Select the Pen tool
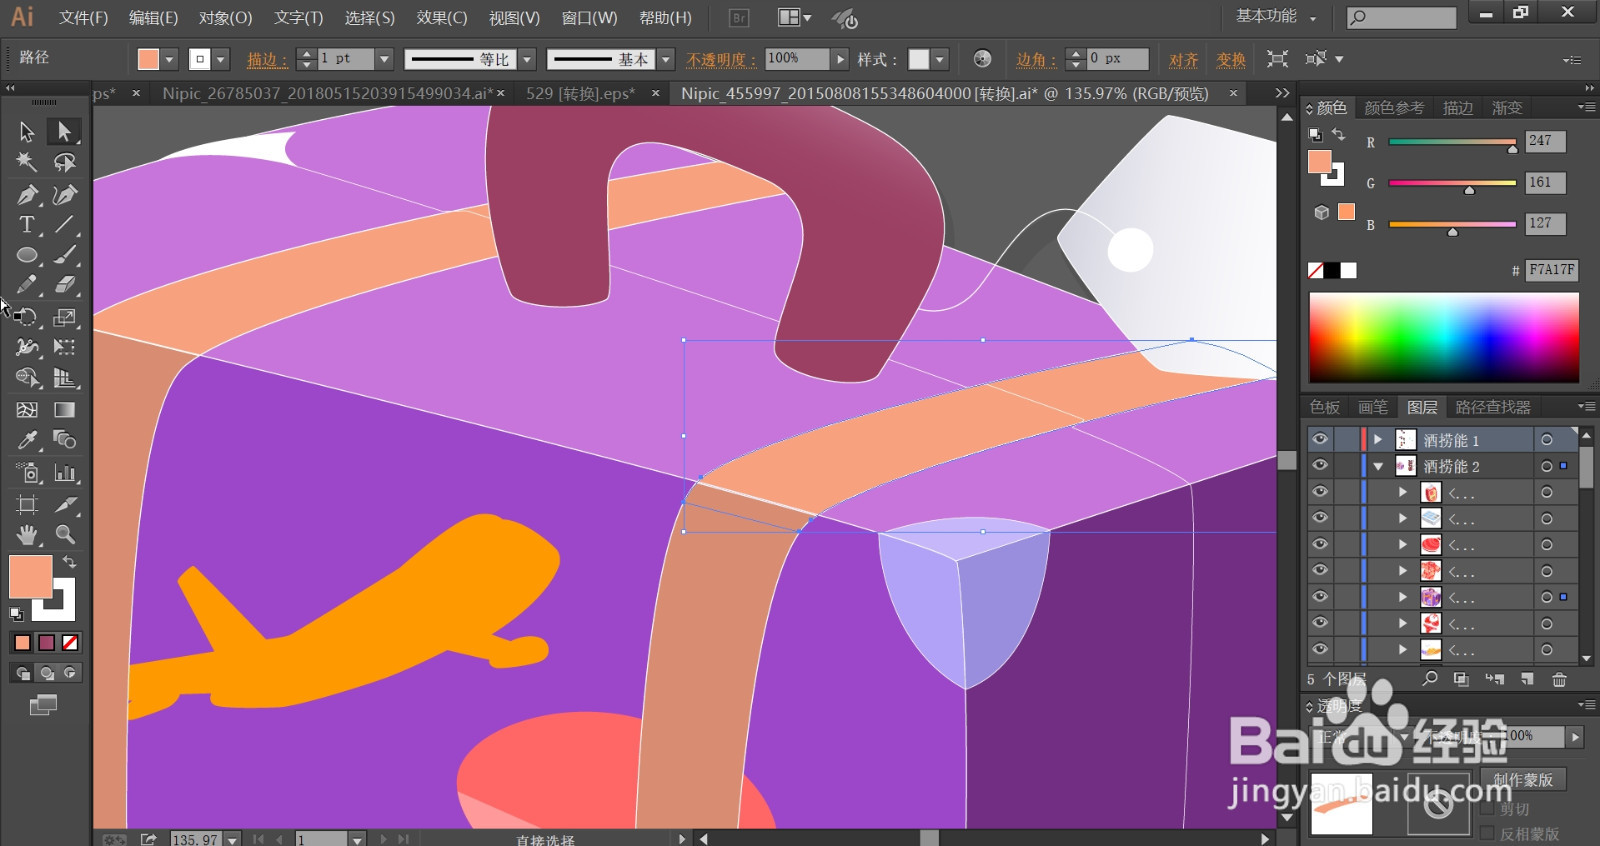Screen dimensions: 1600x846 click(27, 194)
